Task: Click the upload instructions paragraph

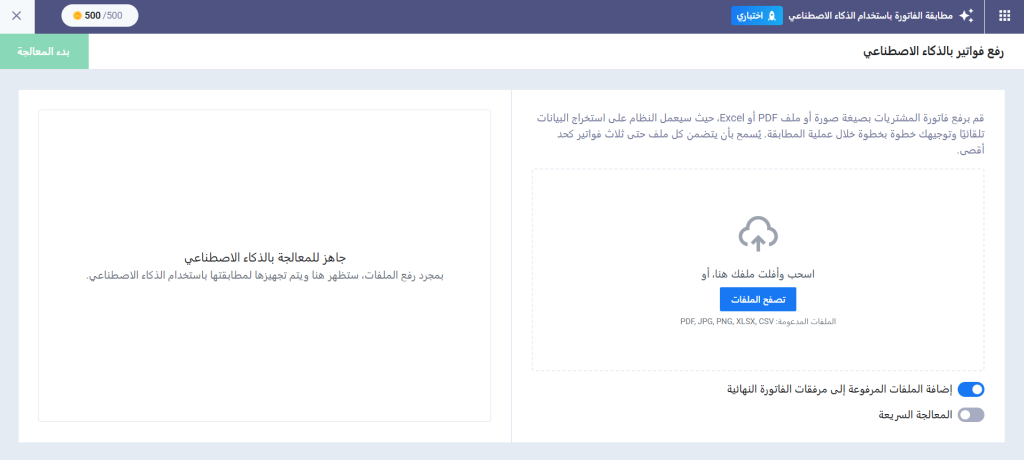Action: point(758,132)
